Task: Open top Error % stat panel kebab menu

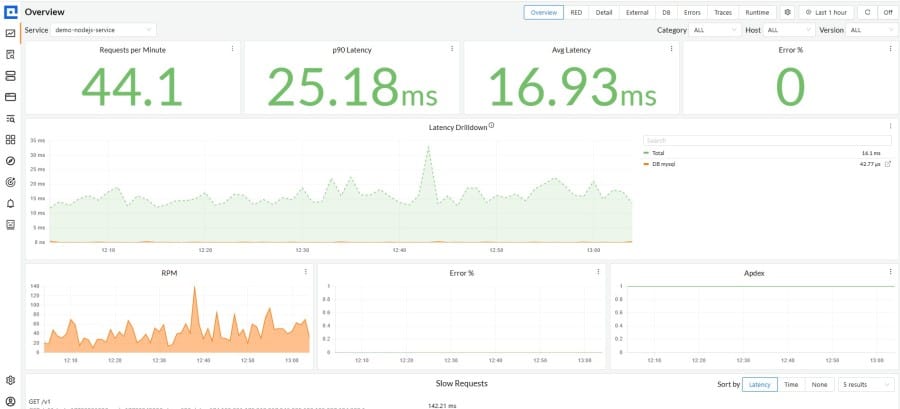Action: point(890,49)
